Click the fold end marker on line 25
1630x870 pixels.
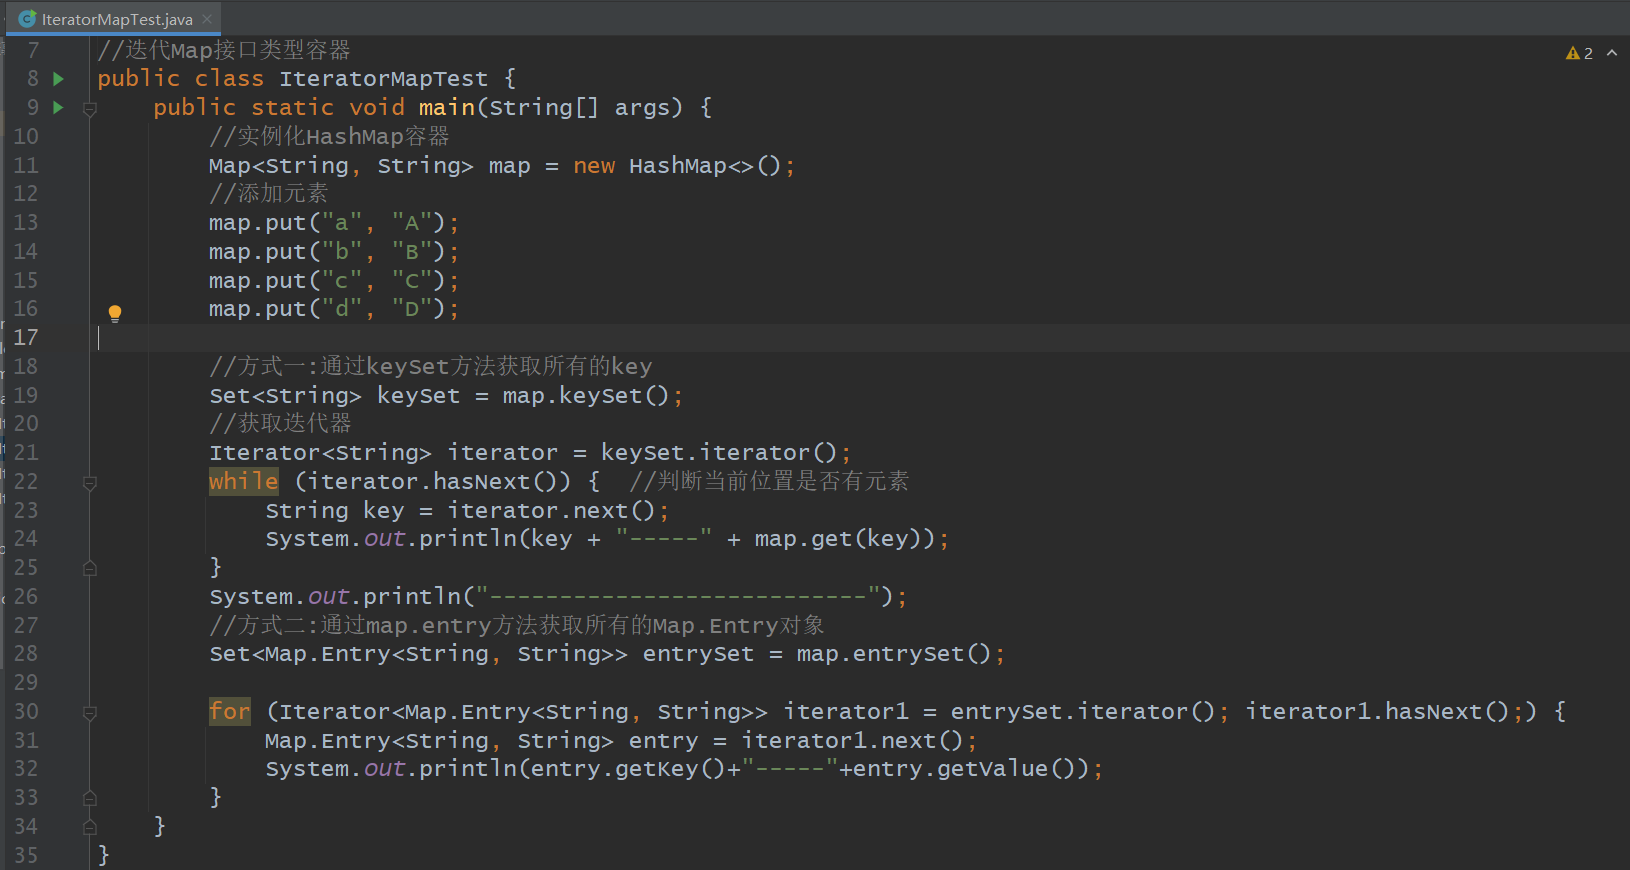90,568
